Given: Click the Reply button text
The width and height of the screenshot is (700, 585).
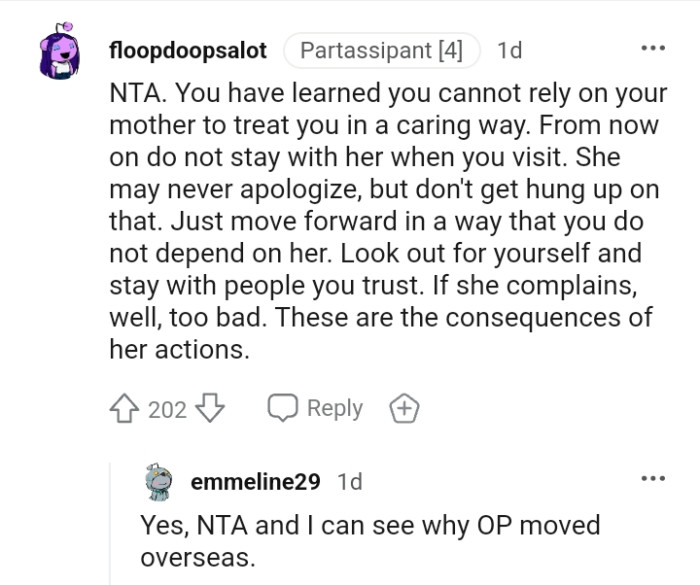Looking at the screenshot, I should pyautogui.click(x=334, y=408).
